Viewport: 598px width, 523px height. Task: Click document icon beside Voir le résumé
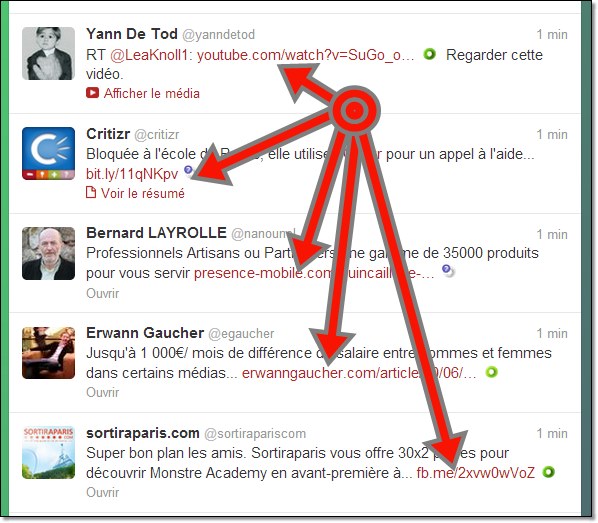click(x=91, y=192)
